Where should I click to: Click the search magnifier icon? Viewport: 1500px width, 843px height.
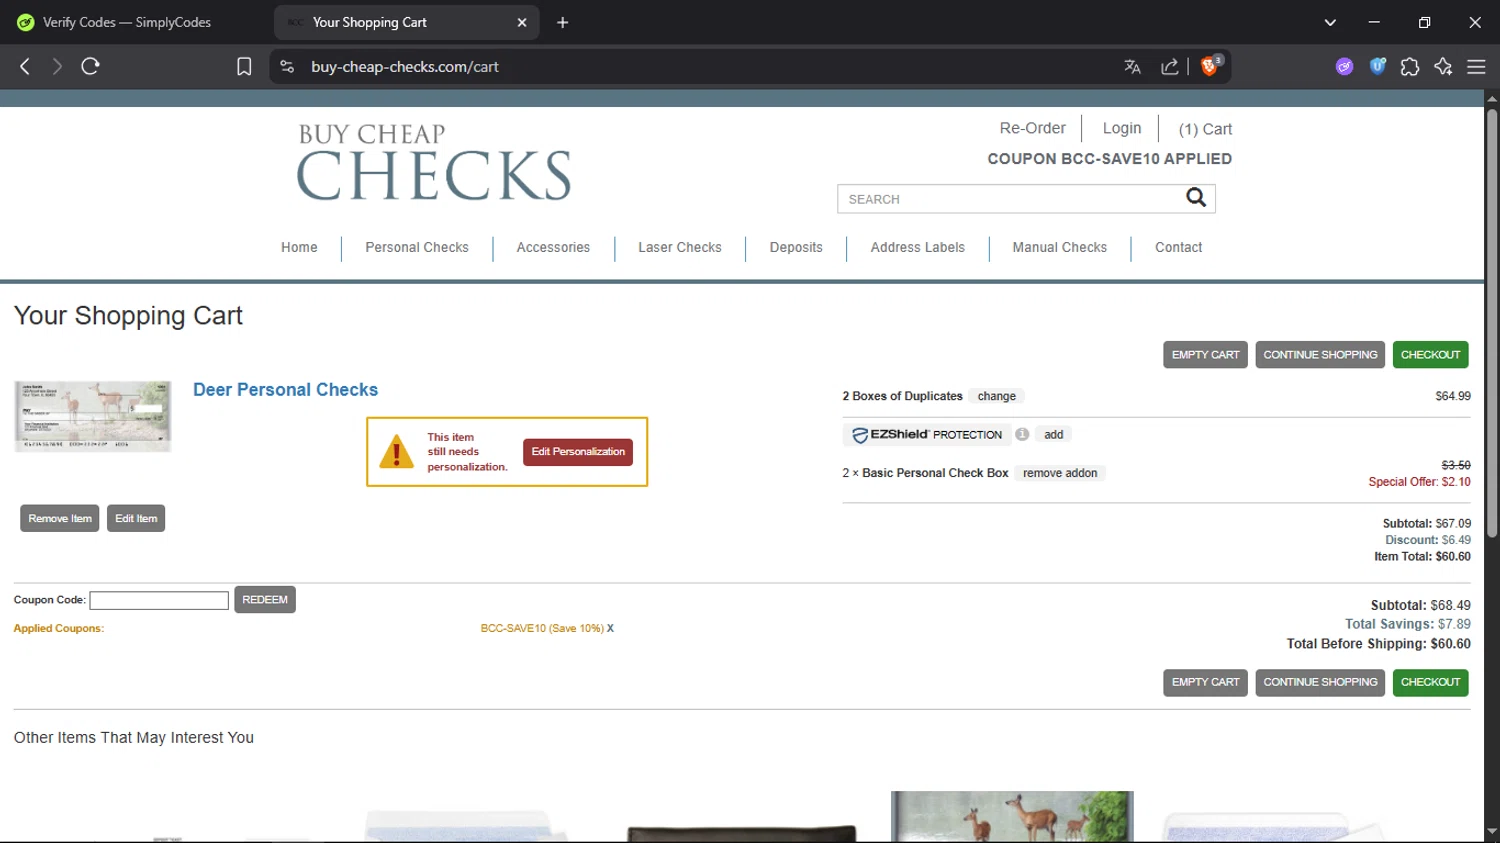(1196, 198)
